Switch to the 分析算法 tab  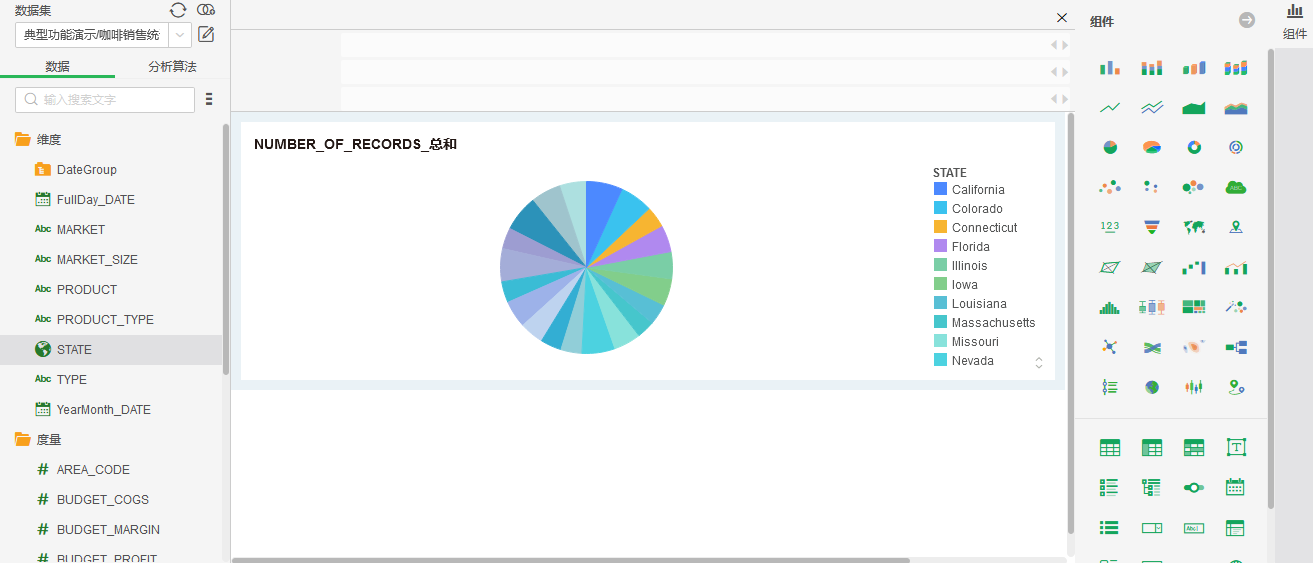tap(172, 67)
